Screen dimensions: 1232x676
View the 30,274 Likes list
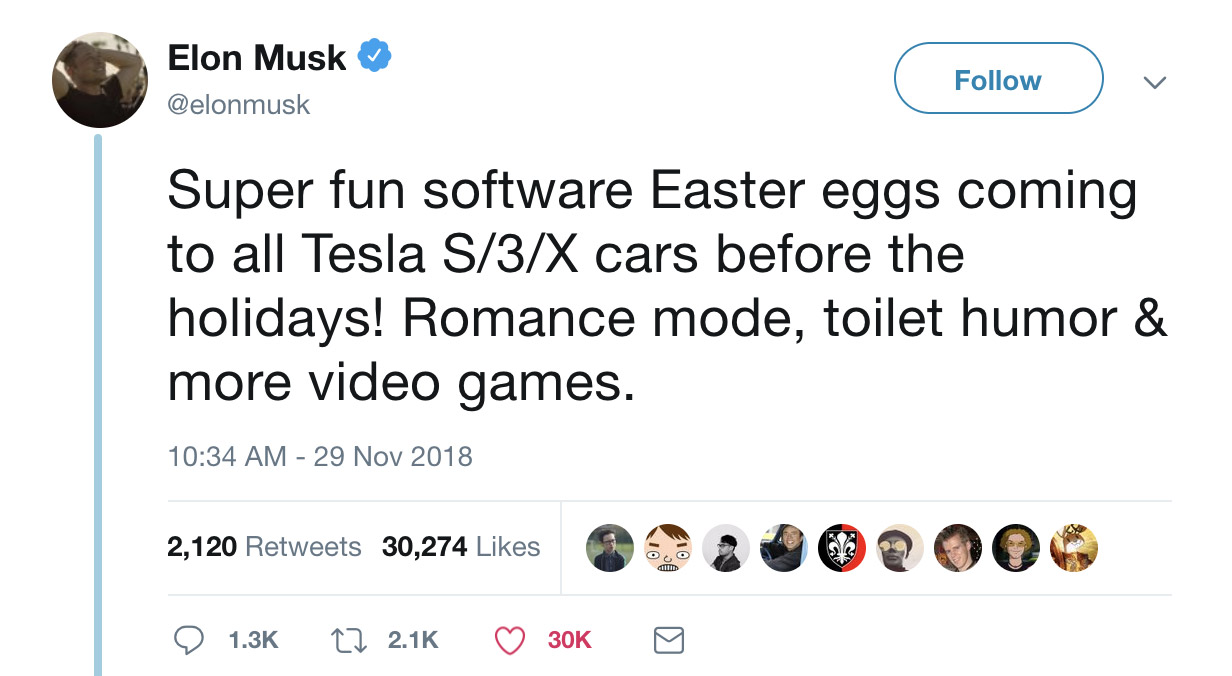[x=460, y=547]
